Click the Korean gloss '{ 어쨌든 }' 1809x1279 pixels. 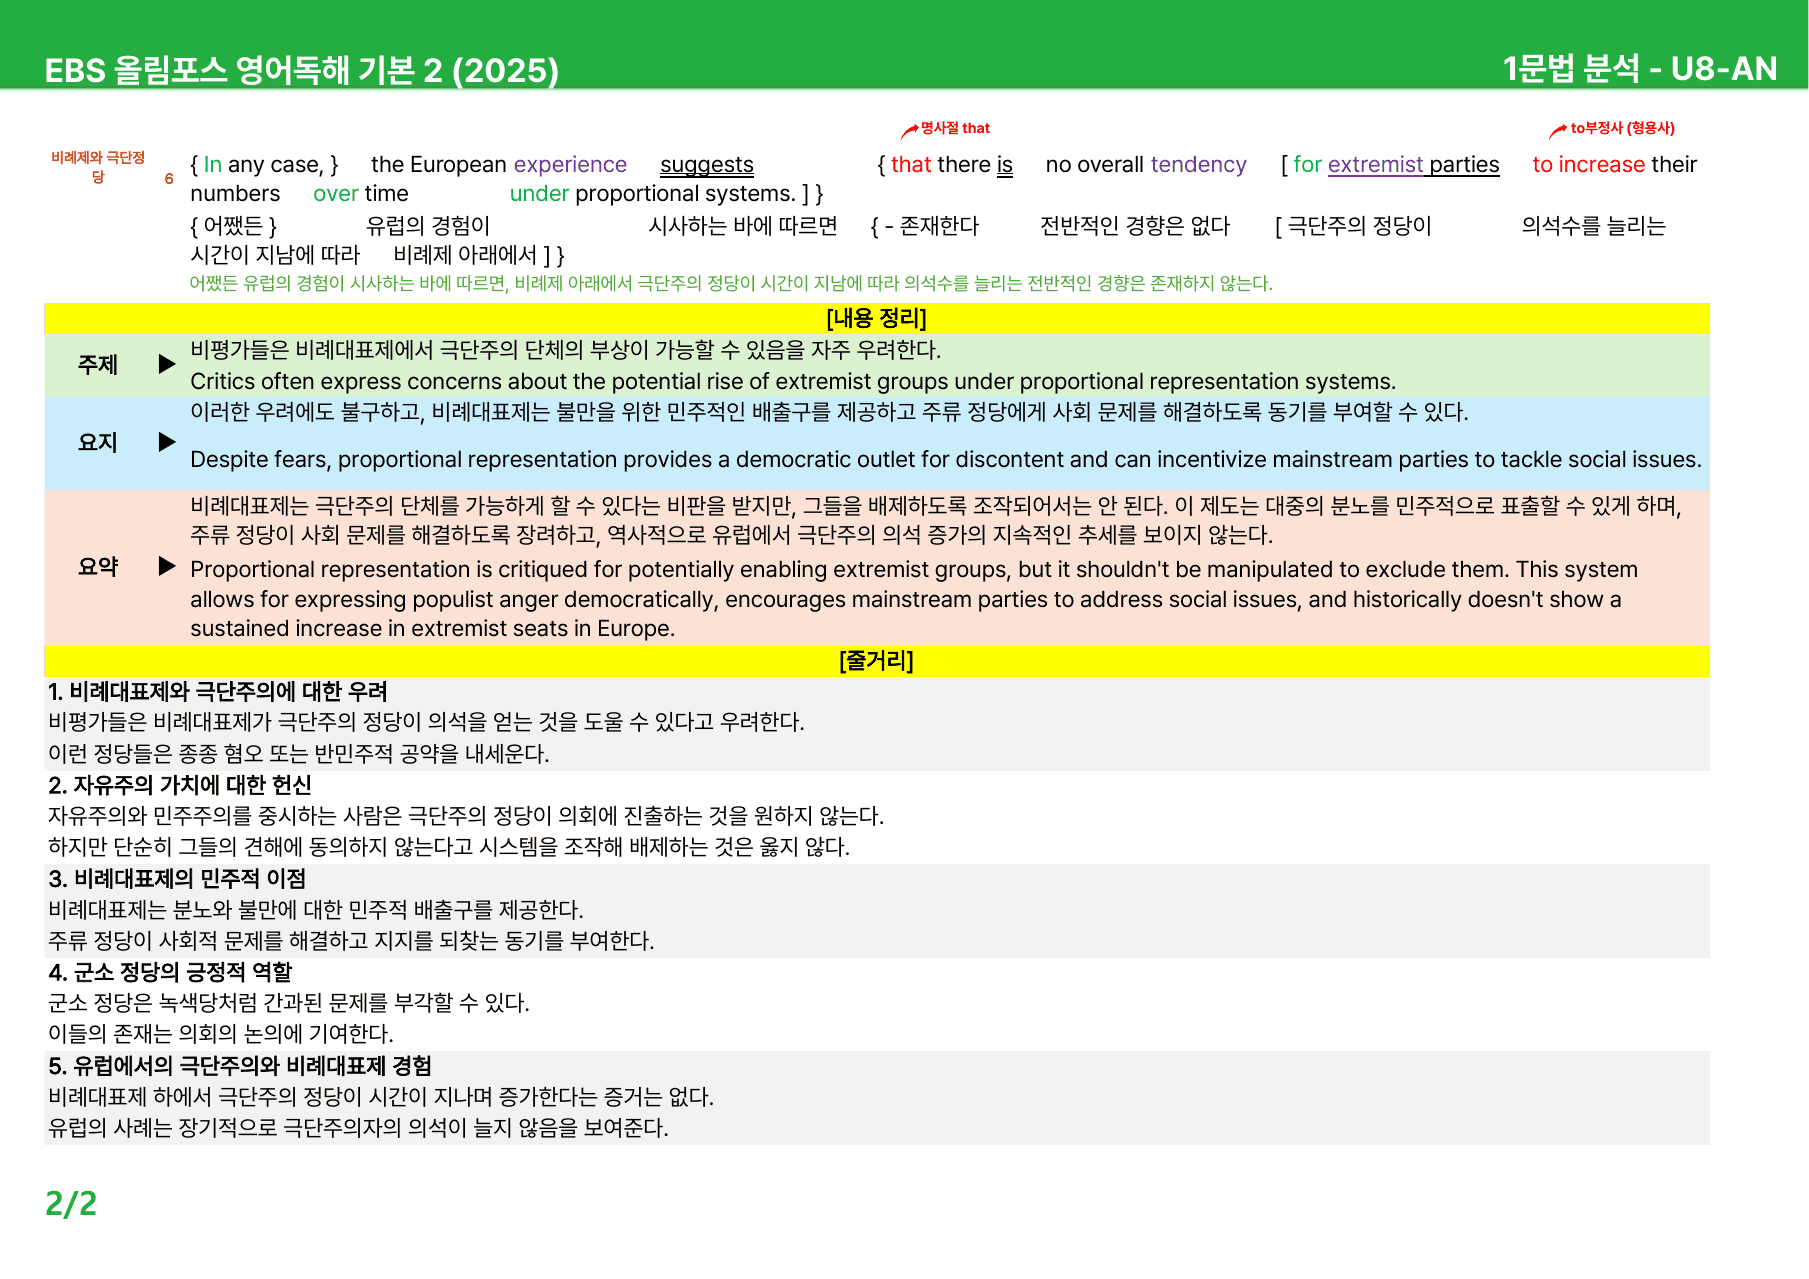tap(234, 226)
